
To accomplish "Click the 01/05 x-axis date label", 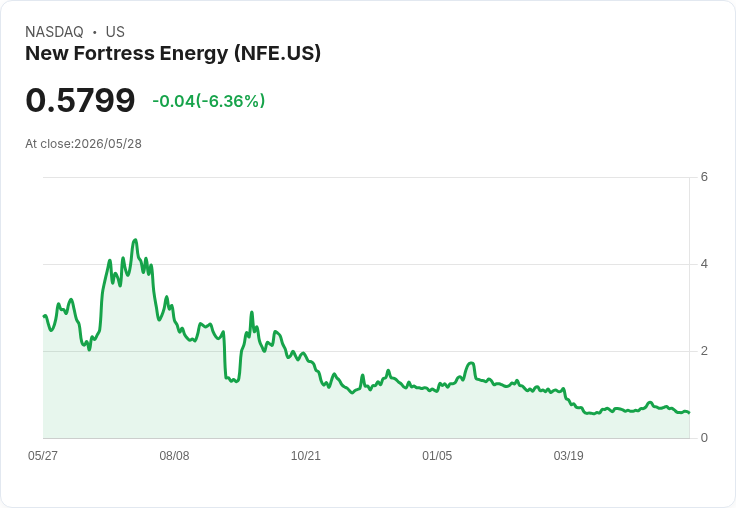I will click(x=437, y=456).
